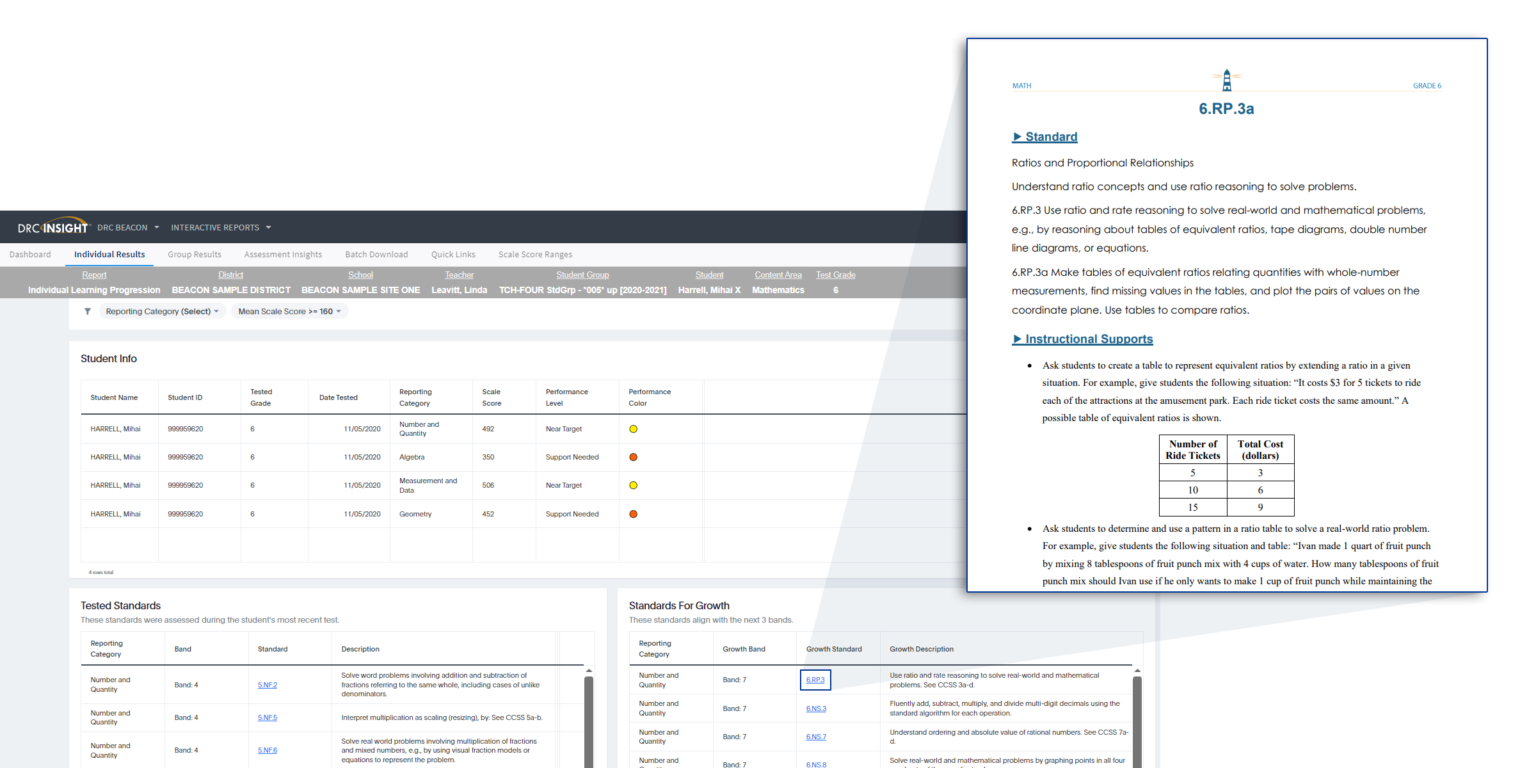The height and width of the screenshot is (768, 1536).
Task: Switch to the Scale Score Ranges tab
Action: (535, 254)
